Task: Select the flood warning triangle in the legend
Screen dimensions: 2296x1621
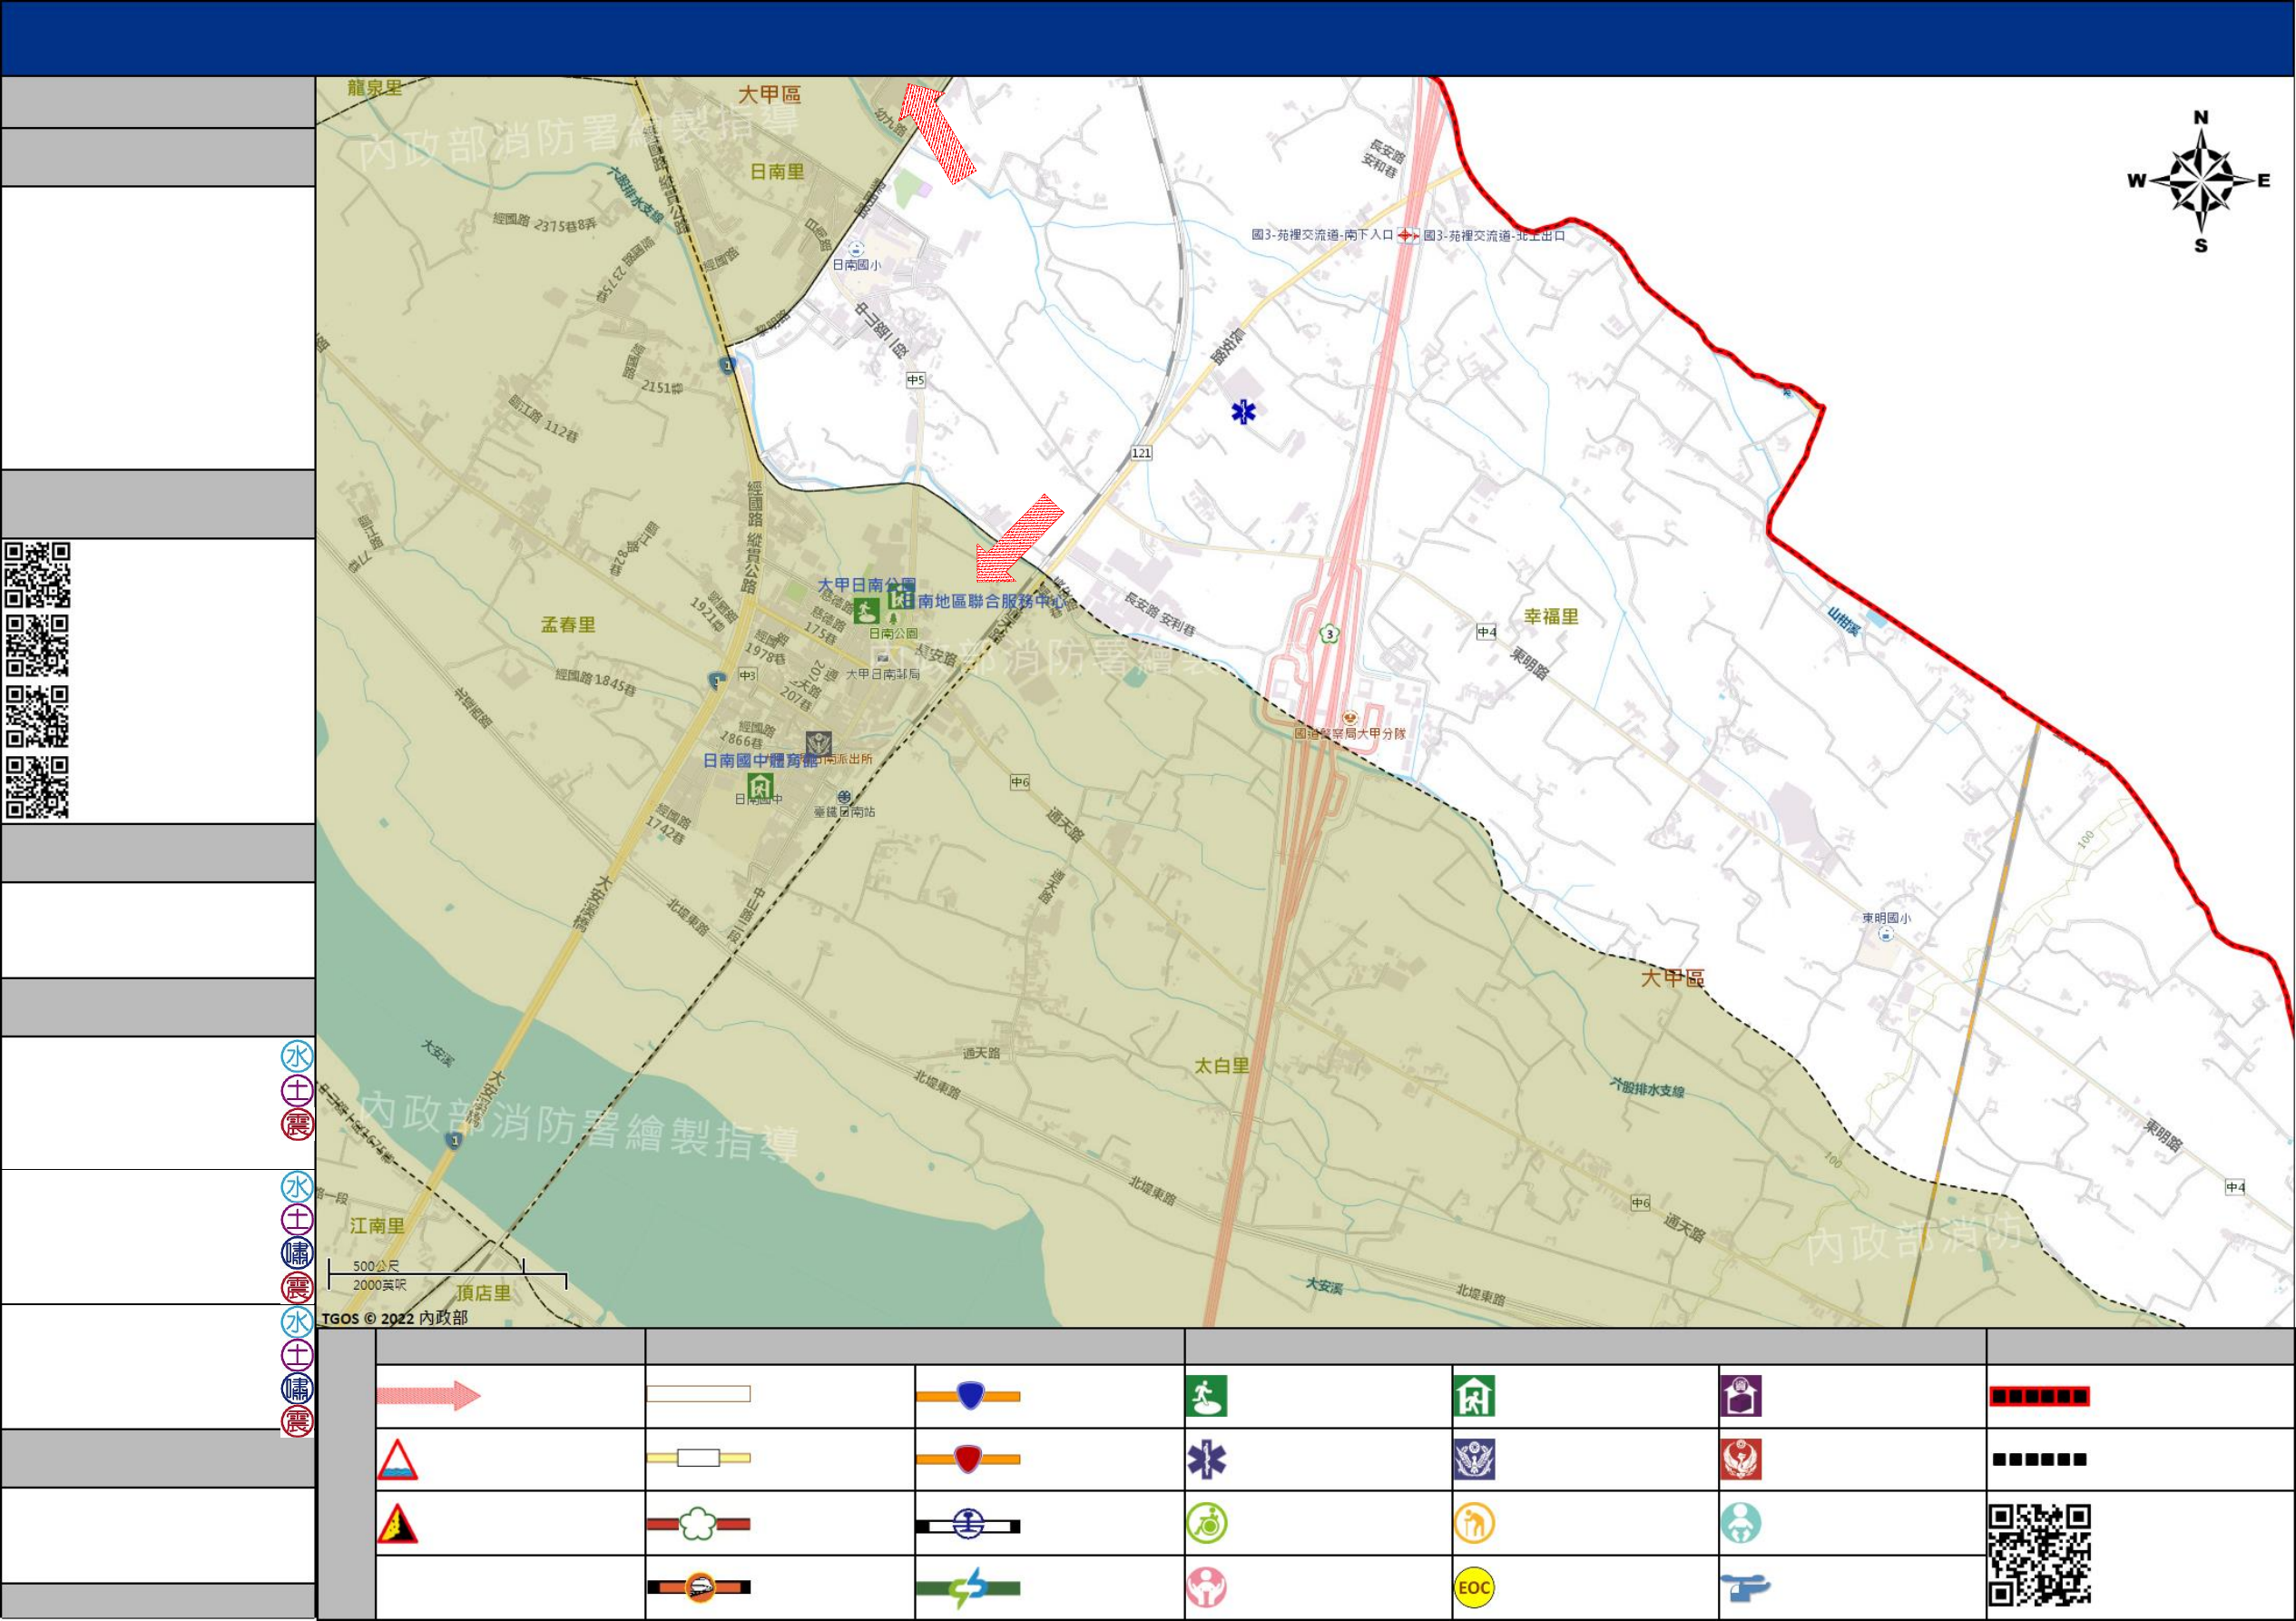Action: [397, 1460]
